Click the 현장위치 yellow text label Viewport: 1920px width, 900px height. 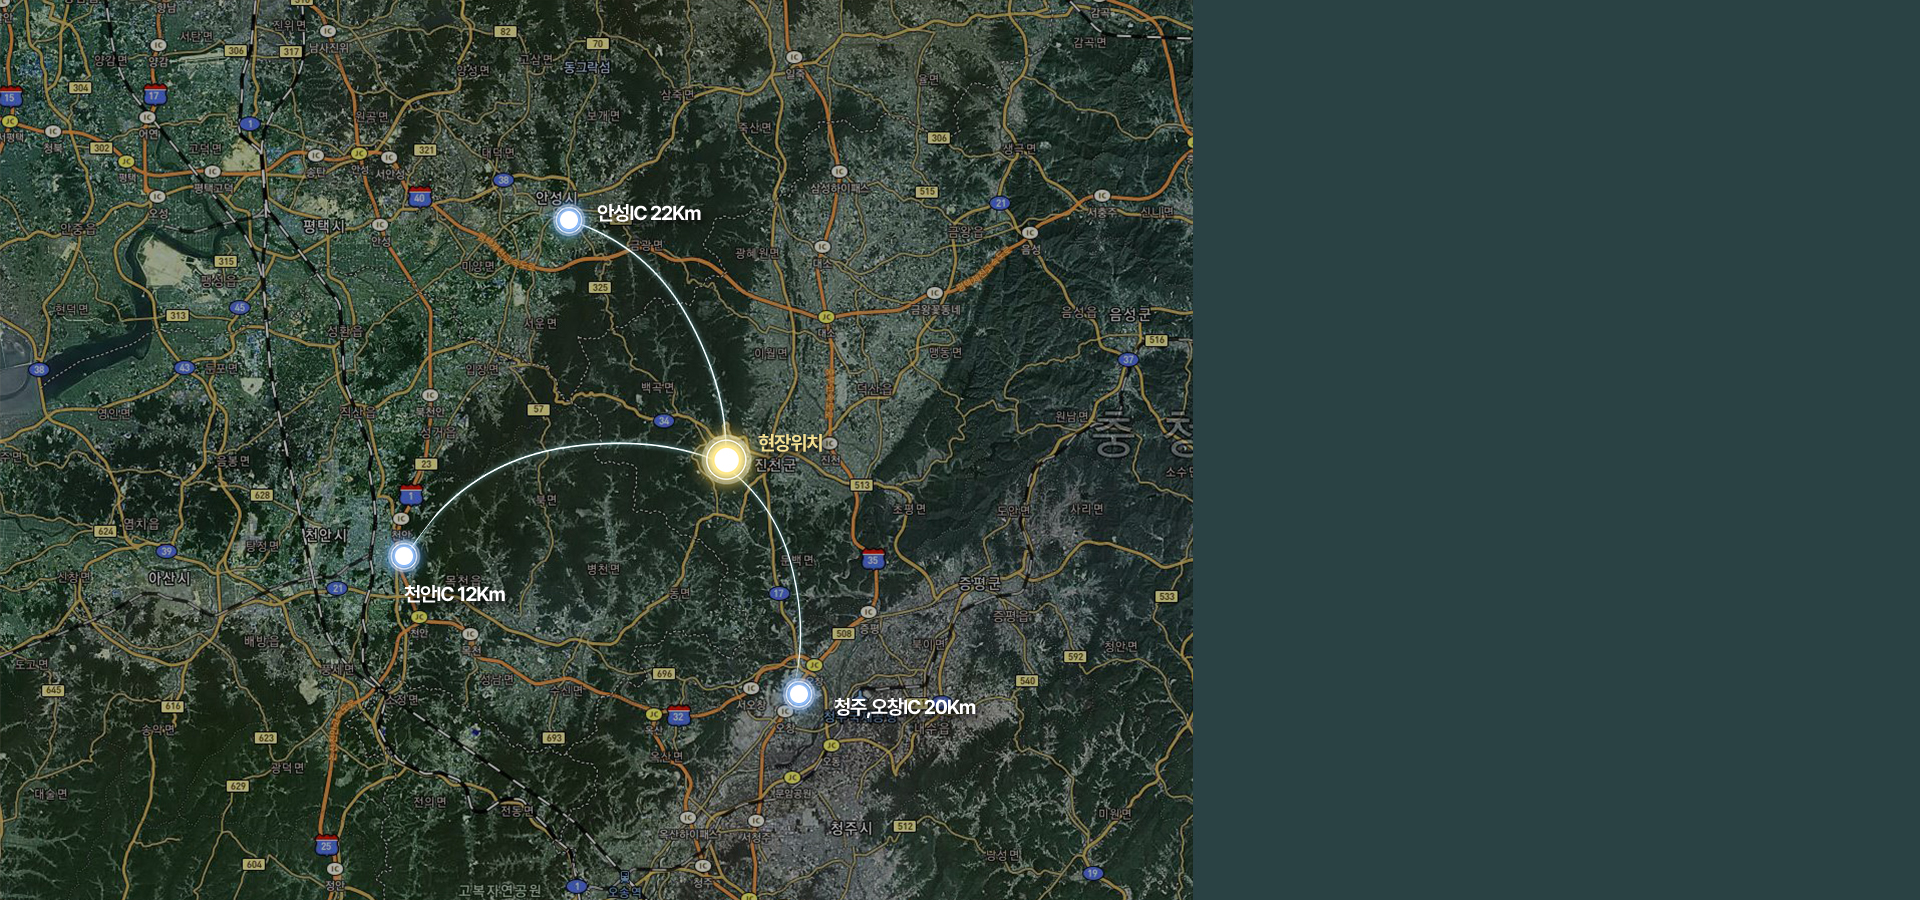pos(790,442)
